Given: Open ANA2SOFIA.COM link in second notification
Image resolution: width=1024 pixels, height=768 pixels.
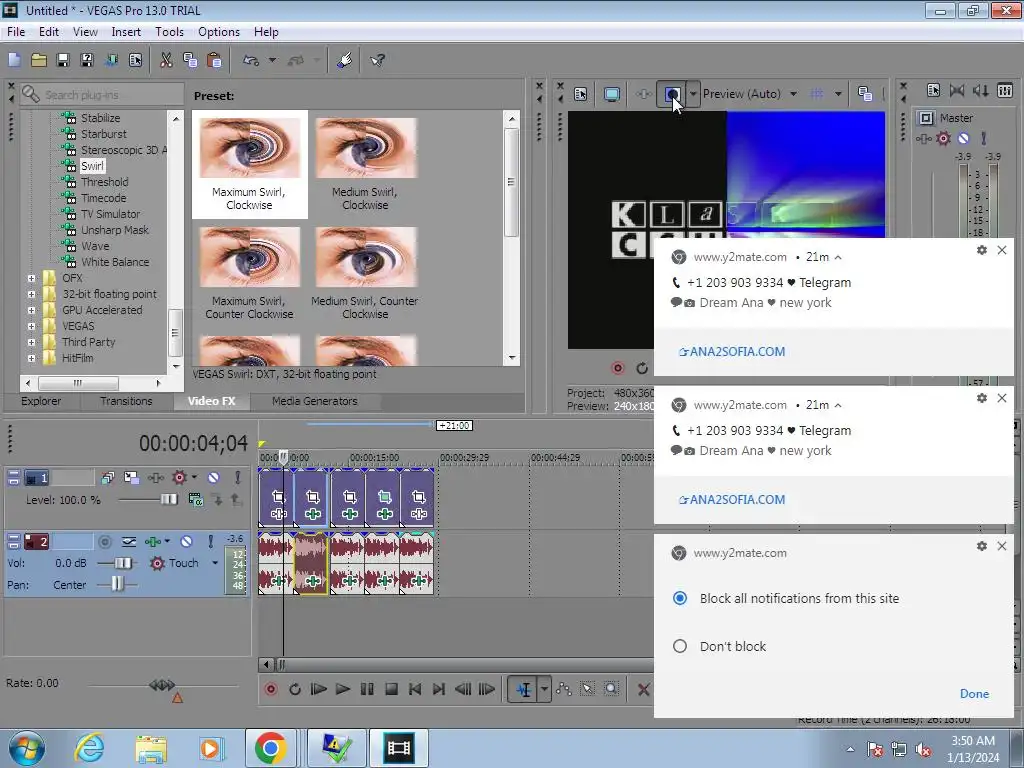Looking at the screenshot, I should tap(731, 500).
